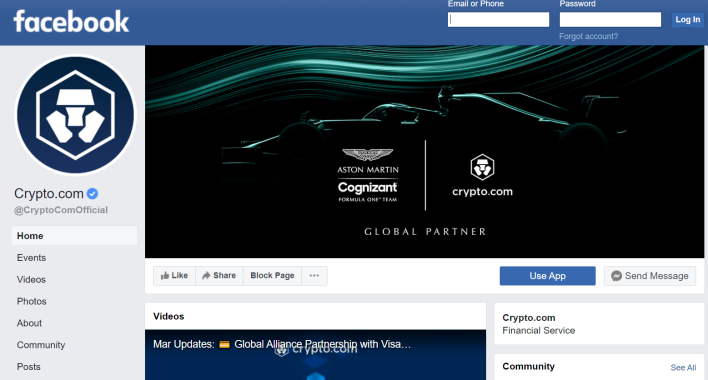
Task: Open the About section
Action: 29,323
